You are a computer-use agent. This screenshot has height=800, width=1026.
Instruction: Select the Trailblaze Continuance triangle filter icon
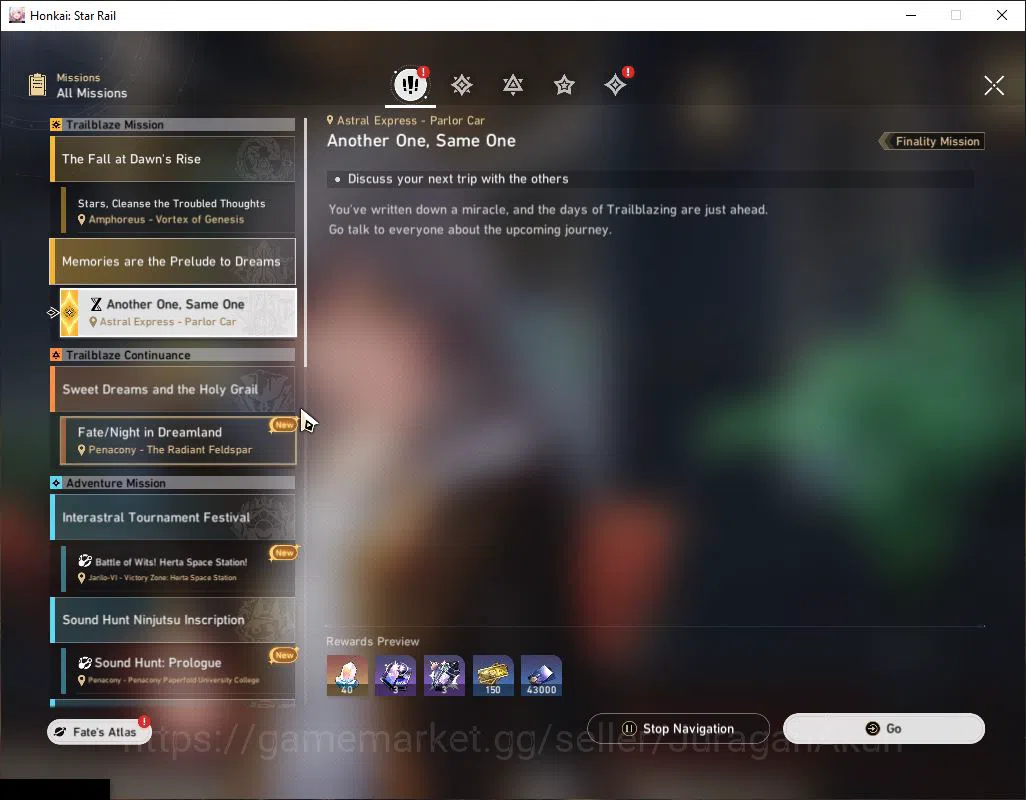click(x=513, y=85)
